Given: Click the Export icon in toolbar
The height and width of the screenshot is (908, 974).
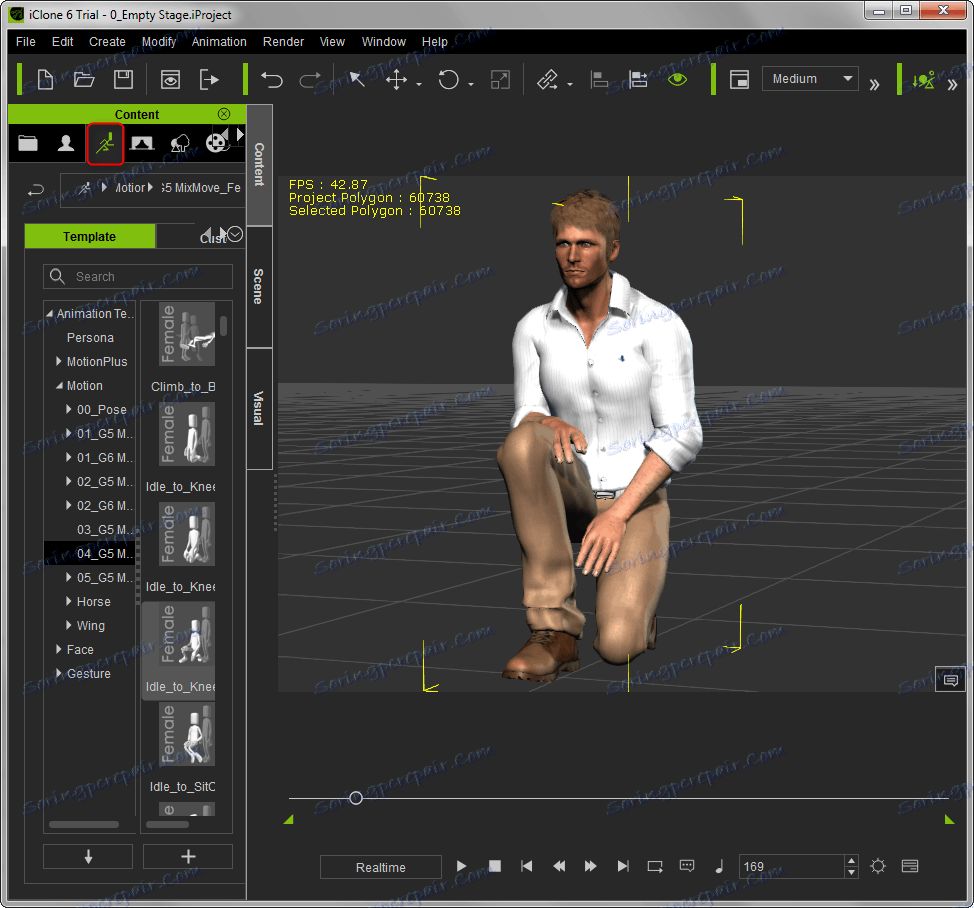Looking at the screenshot, I should (209, 80).
